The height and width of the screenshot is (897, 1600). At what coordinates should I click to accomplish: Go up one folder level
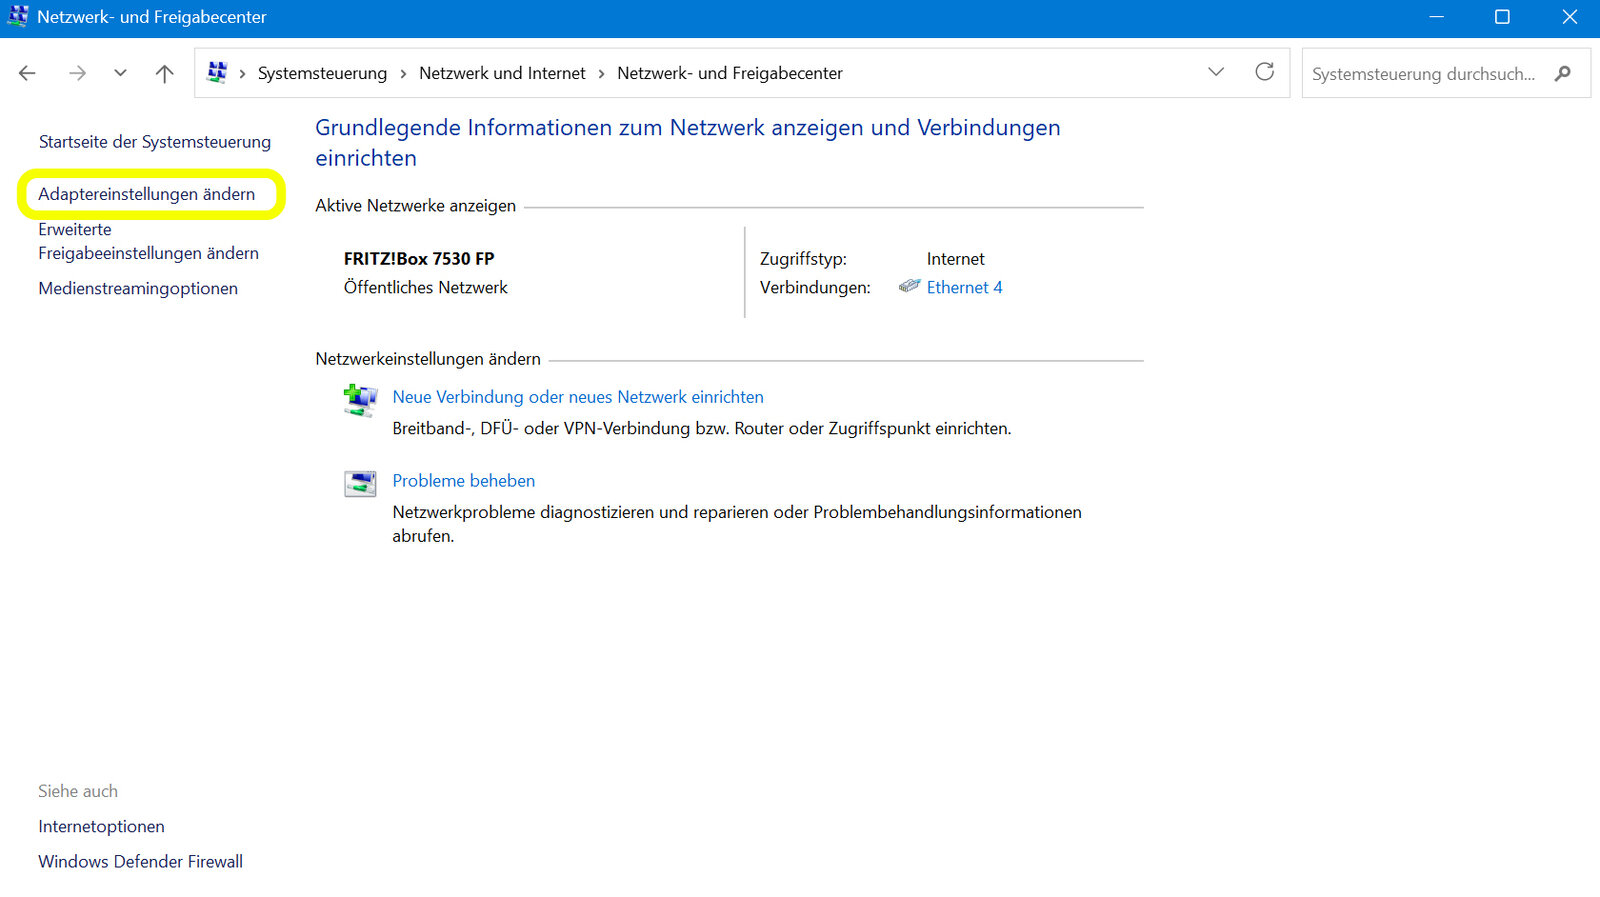165,73
